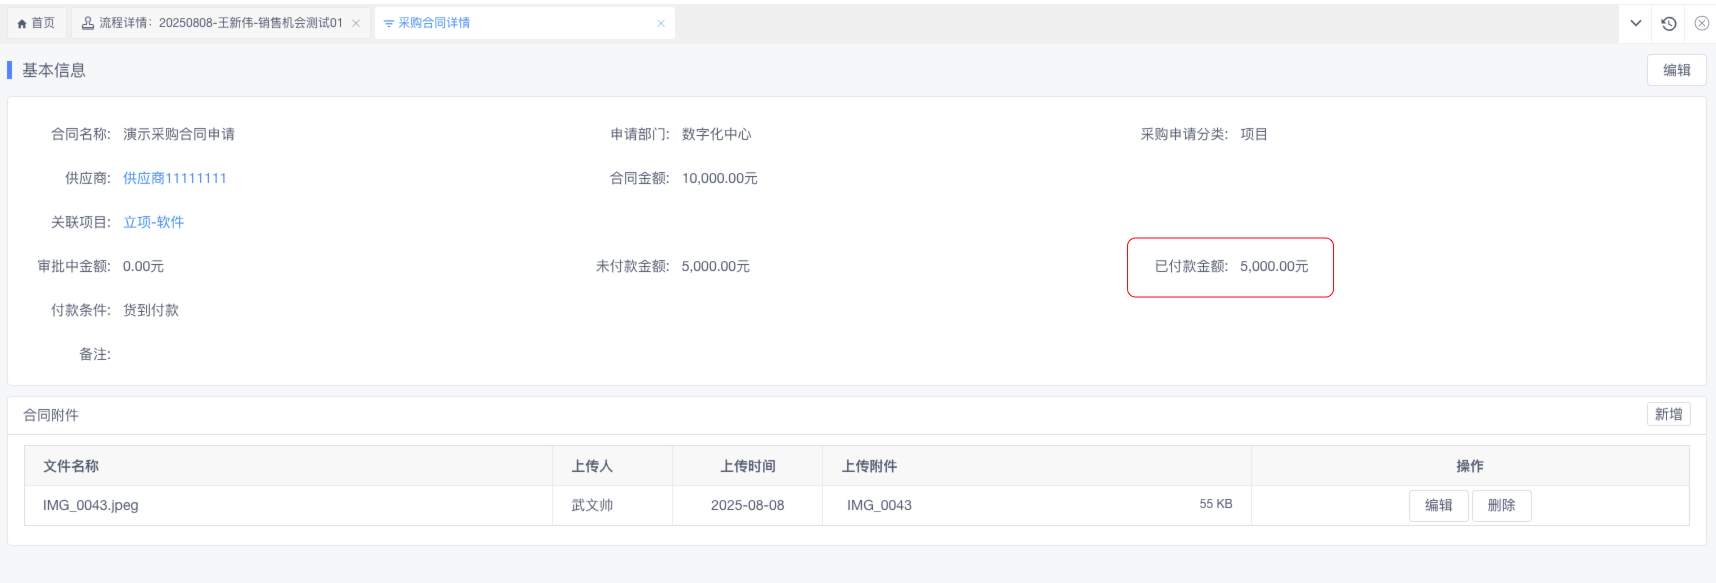
Task: Click 新增 to add contract attachment
Action: (x=1668, y=414)
